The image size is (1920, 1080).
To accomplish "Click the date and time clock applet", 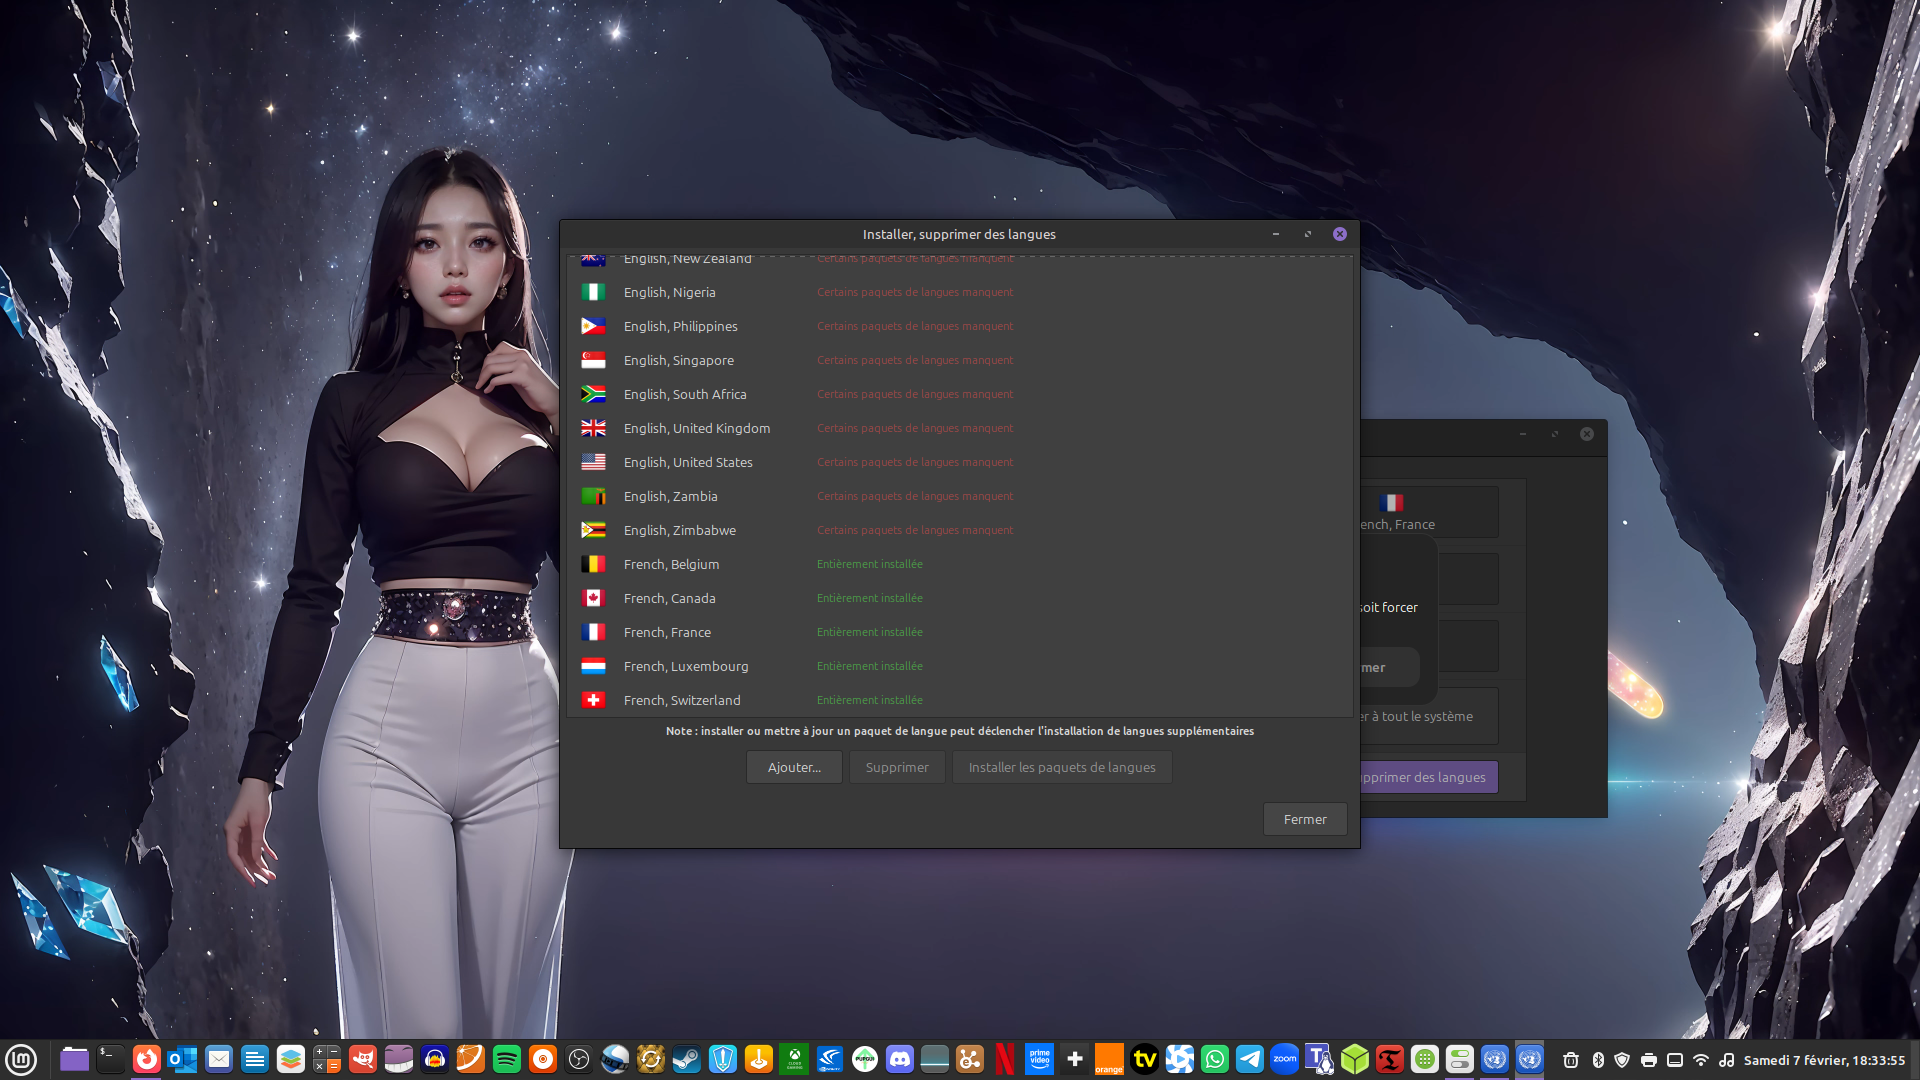I will point(1824,1060).
